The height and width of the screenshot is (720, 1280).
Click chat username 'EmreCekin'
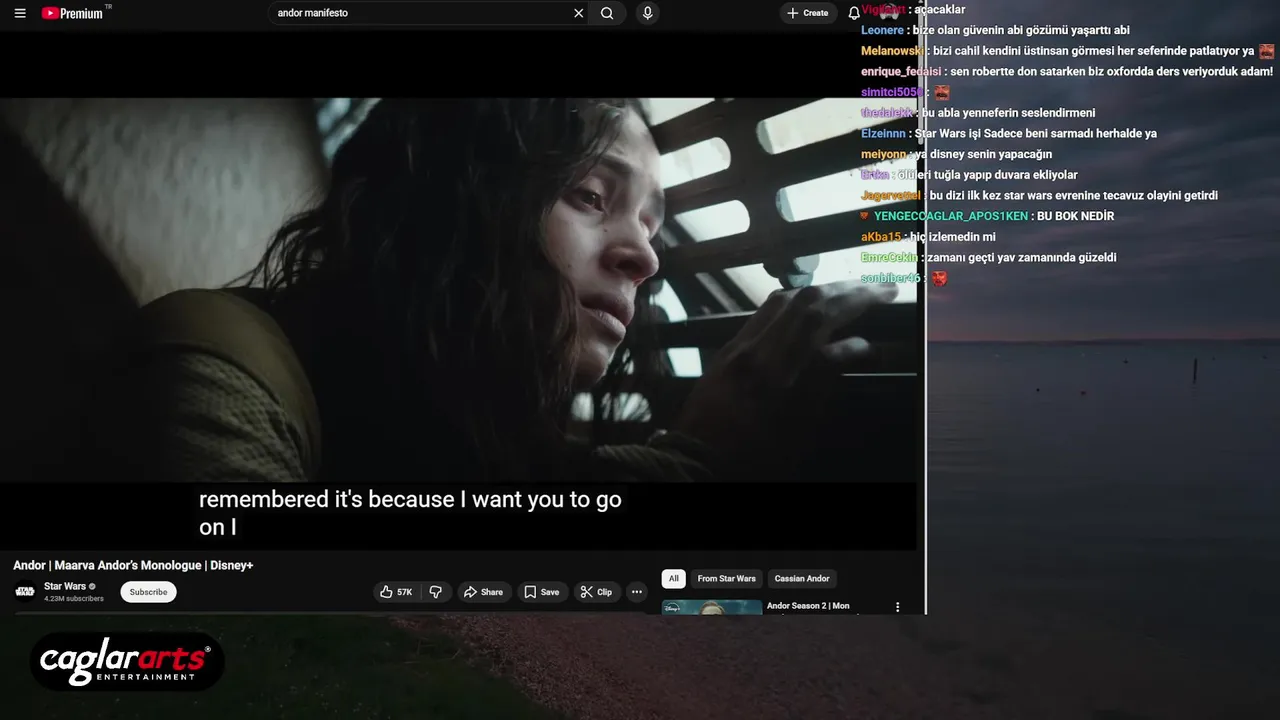click(x=889, y=258)
